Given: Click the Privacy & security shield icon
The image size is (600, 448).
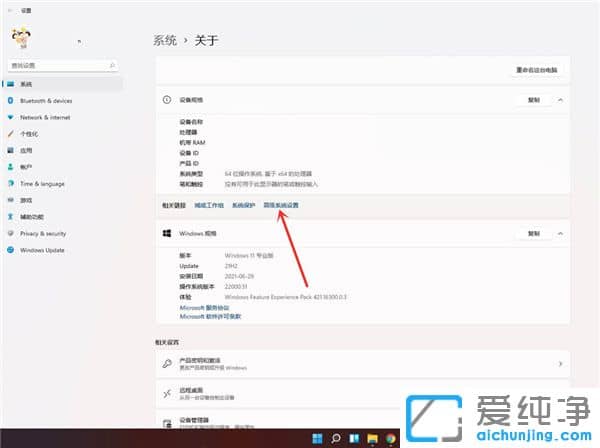Looking at the screenshot, I should pyautogui.click(x=11, y=233).
